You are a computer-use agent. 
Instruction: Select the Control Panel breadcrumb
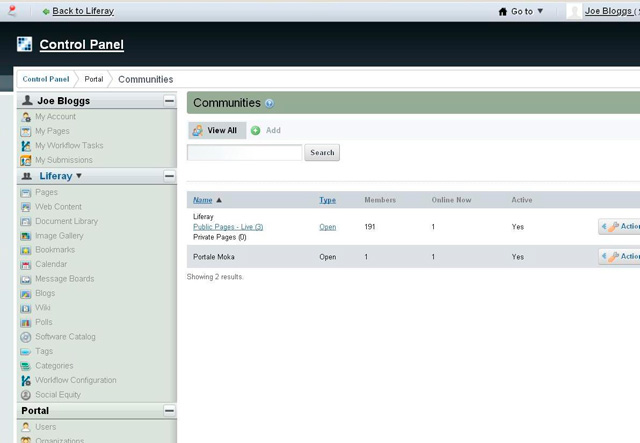click(46, 79)
